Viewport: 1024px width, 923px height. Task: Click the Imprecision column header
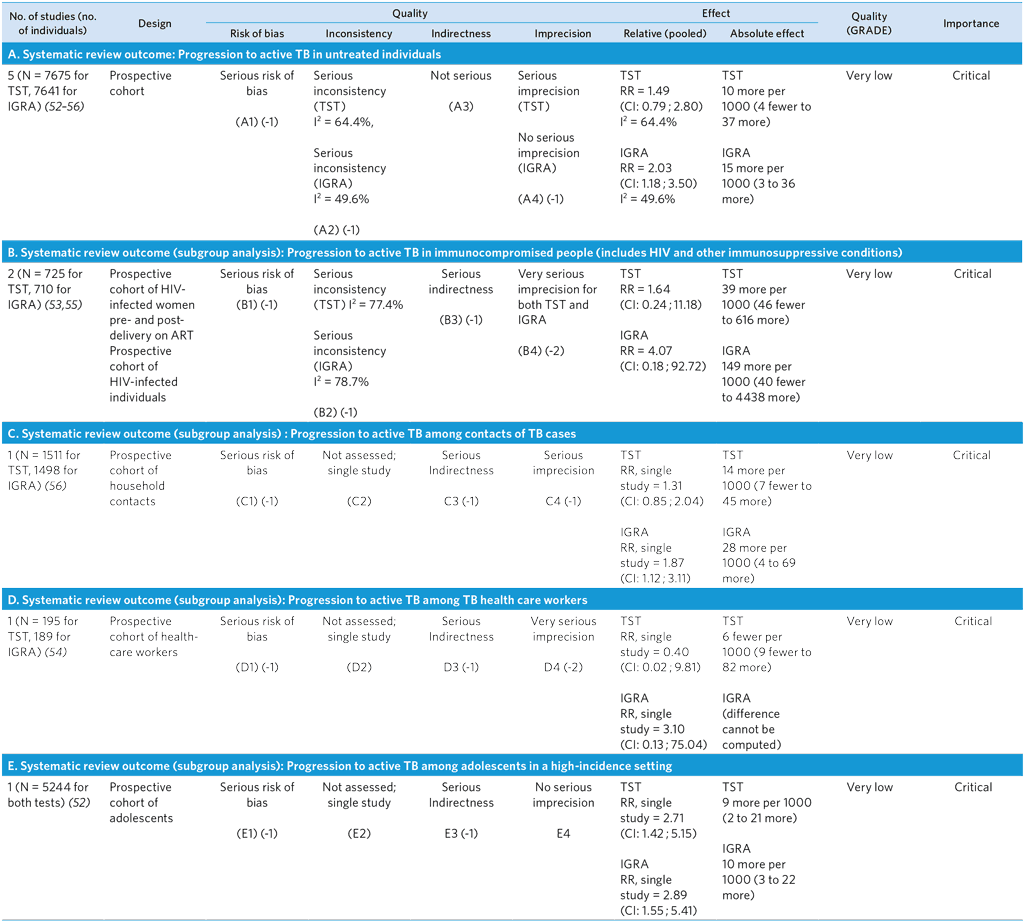563,33
